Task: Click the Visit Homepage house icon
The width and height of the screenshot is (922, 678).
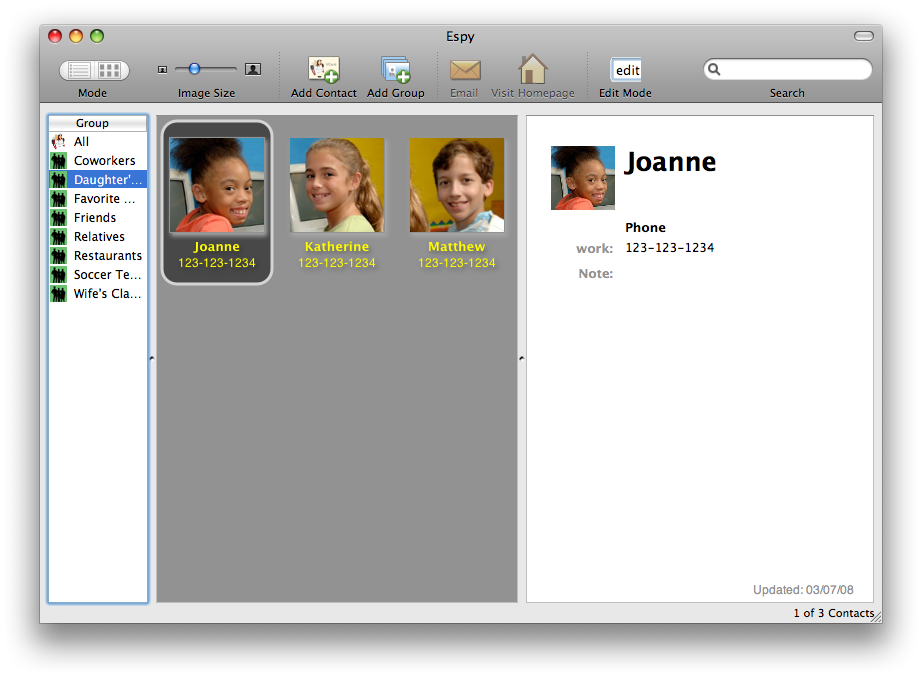Action: click(532, 69)
